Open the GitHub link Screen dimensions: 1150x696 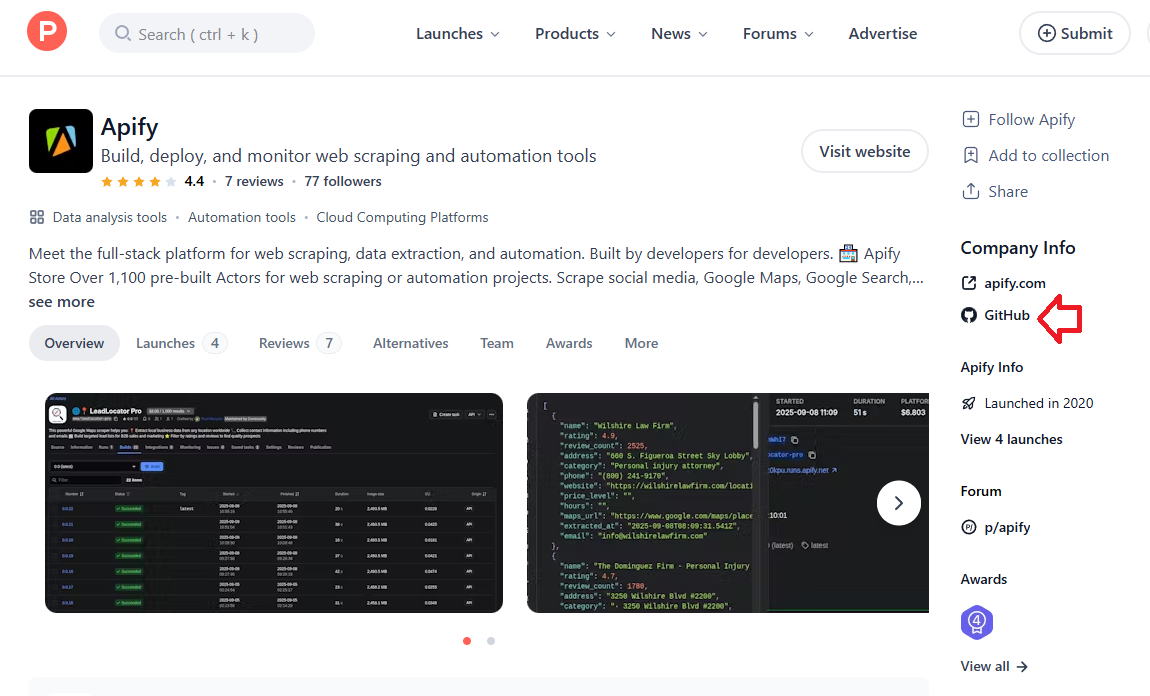tap(1006, 315)
